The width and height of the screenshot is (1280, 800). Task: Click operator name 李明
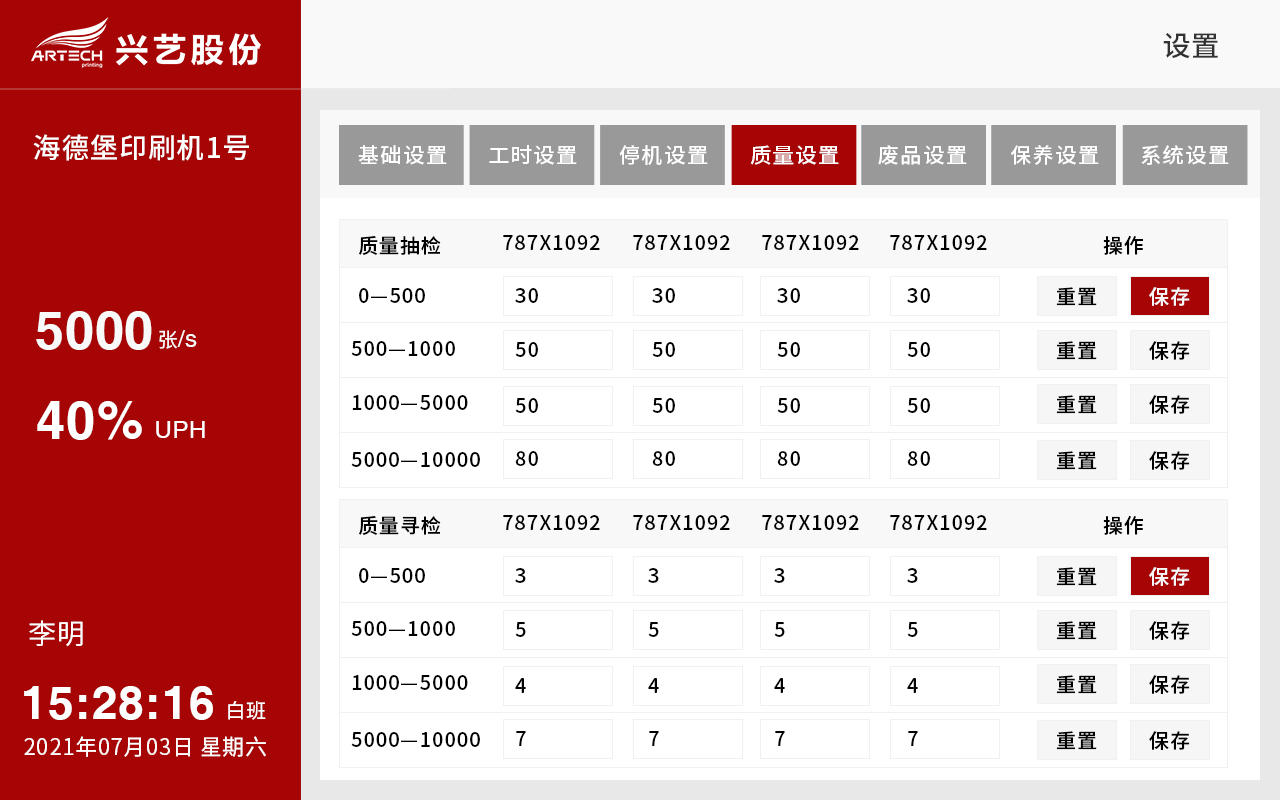click(56, 633)
